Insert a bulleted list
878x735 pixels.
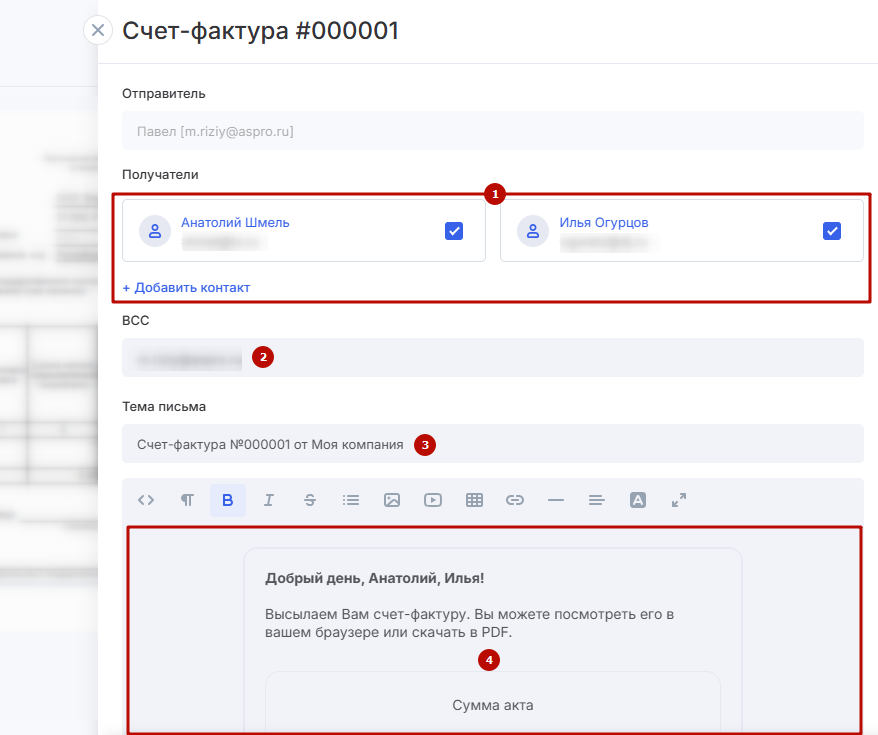click(x=350, y=500)
